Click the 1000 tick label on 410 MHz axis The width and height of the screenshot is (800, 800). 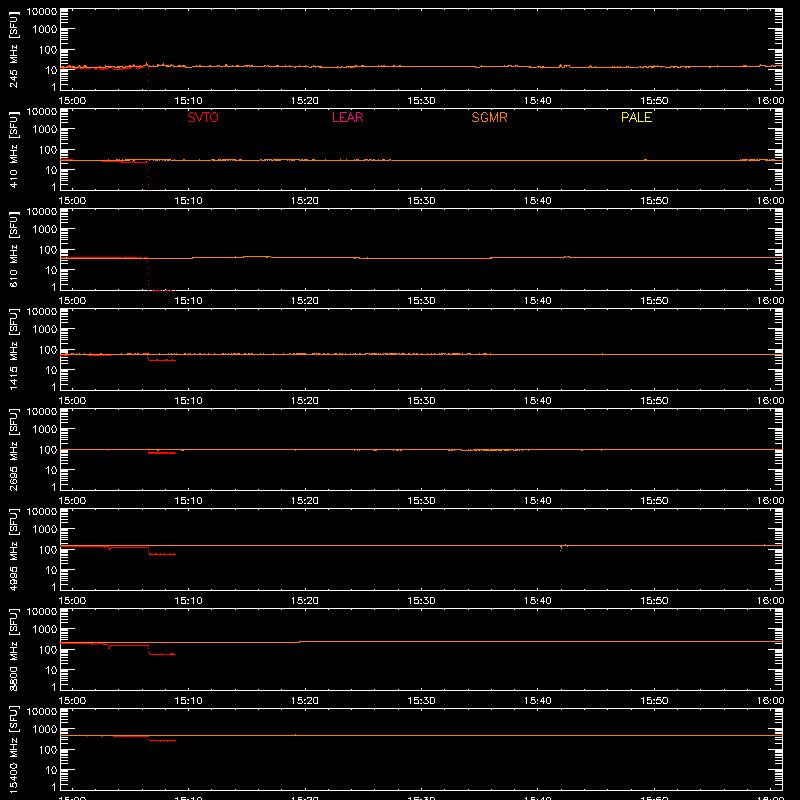tap(45, 130)
